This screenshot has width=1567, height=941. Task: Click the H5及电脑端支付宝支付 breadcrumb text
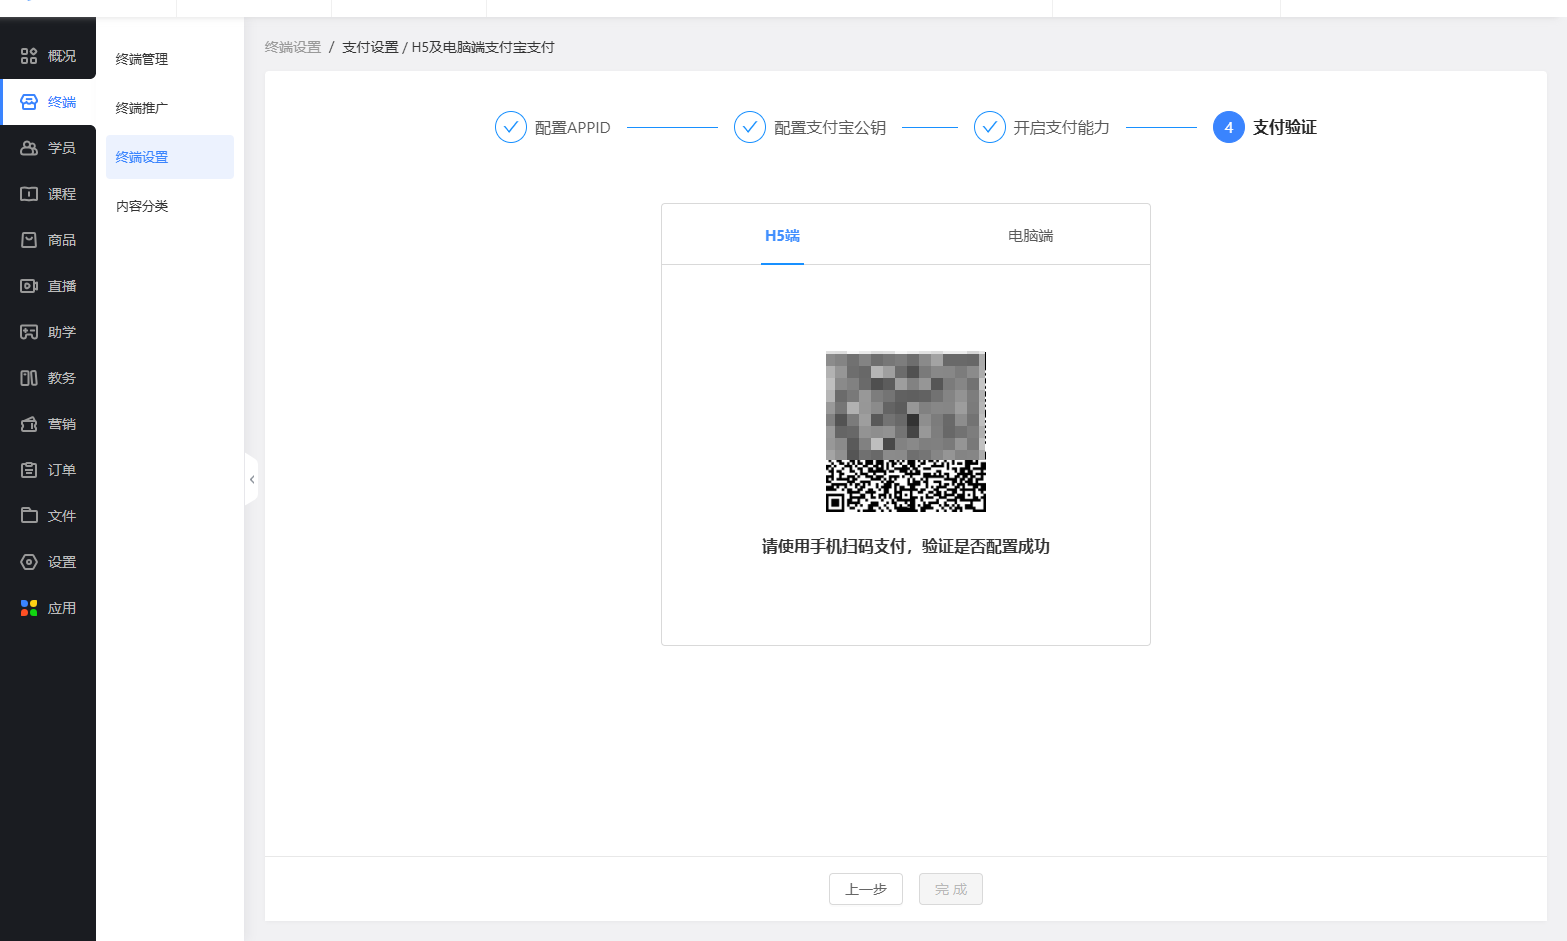pyautogui.click(x=483, y=47)
